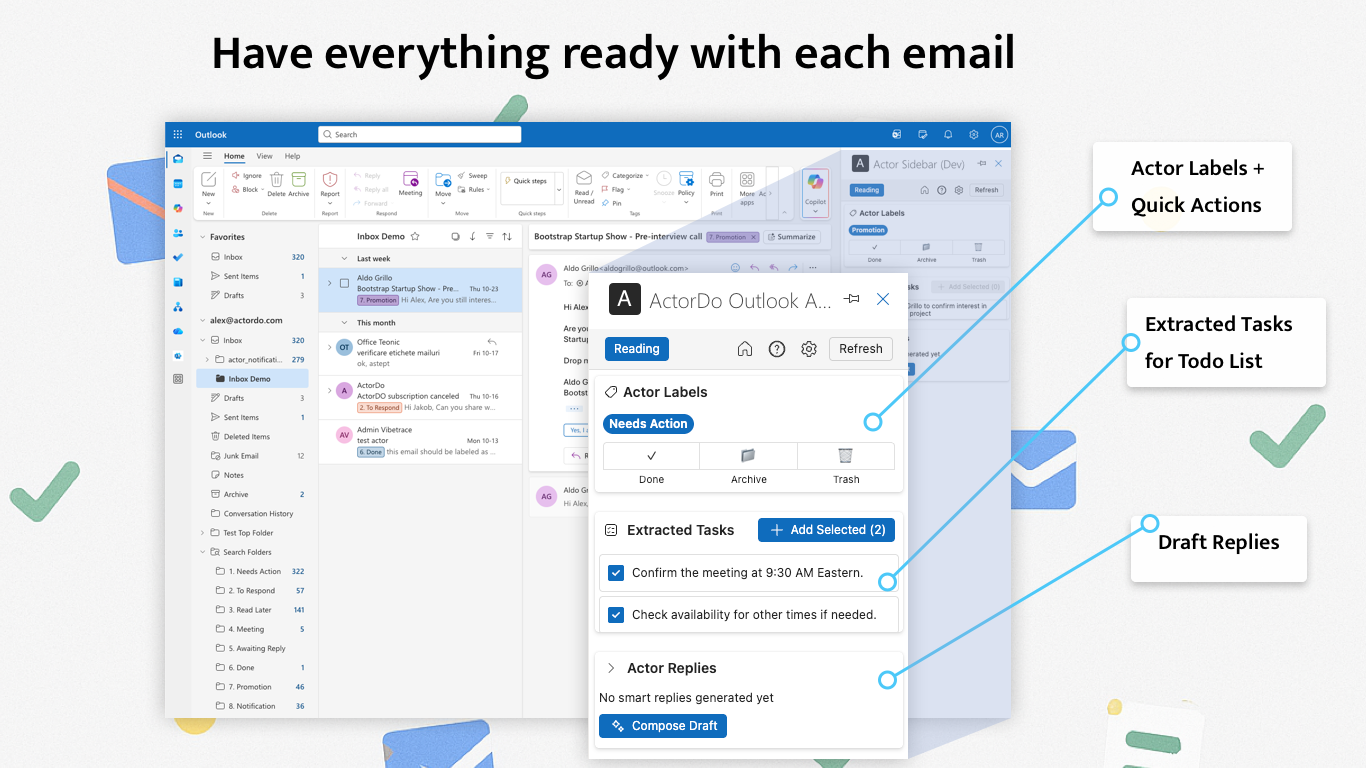This screenshot has width=1366, height=768.
Task: Switch to the View tab
Action: click(x=264, y=156)
